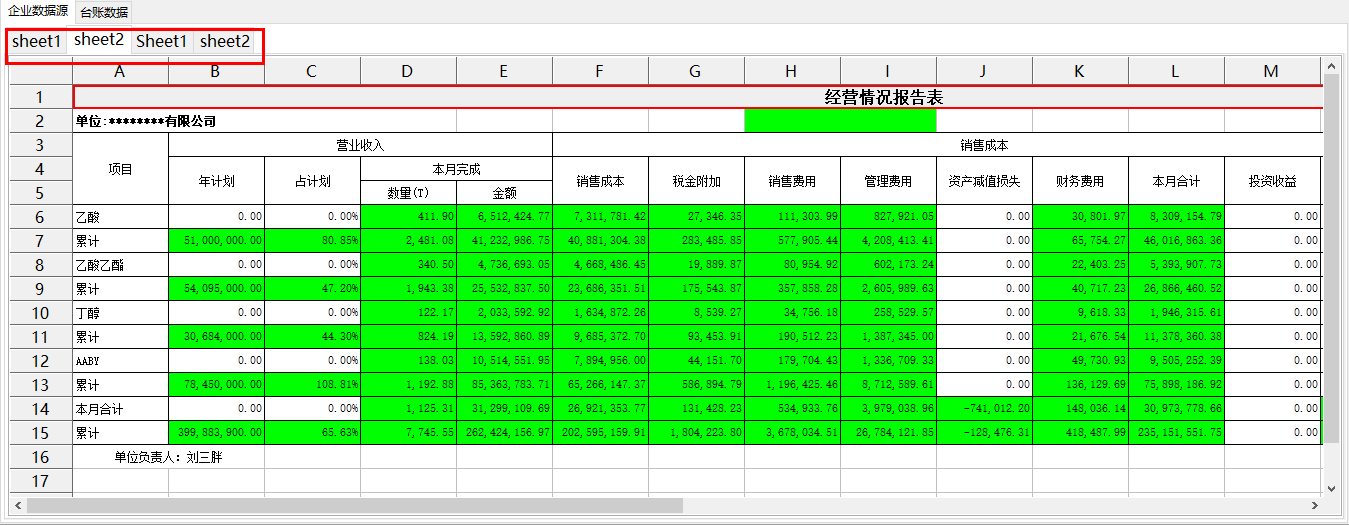
Task: Open the 台账数据 tab
Action: [104, 12]
